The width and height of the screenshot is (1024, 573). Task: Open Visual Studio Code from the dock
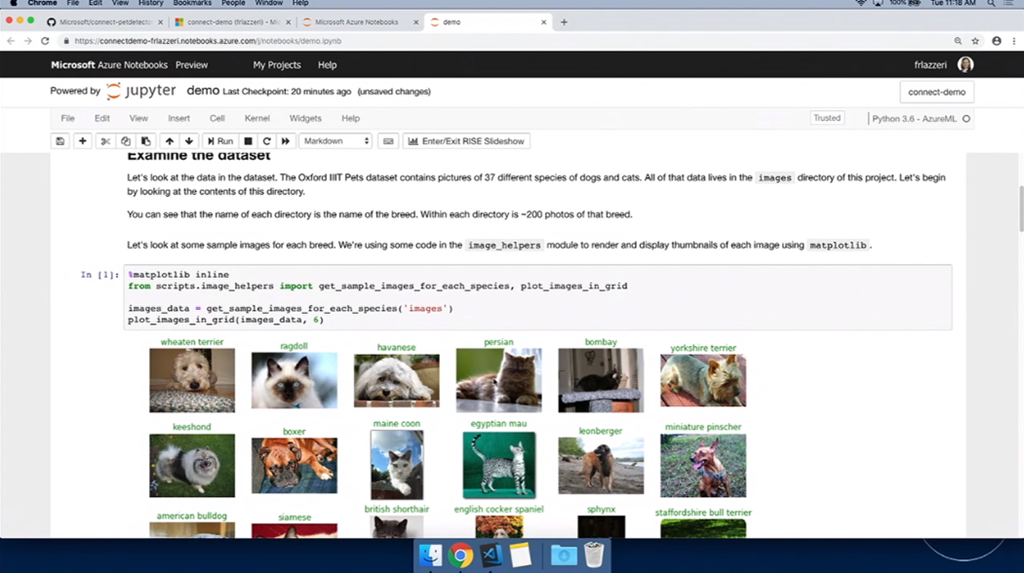[x=491, y=555]
